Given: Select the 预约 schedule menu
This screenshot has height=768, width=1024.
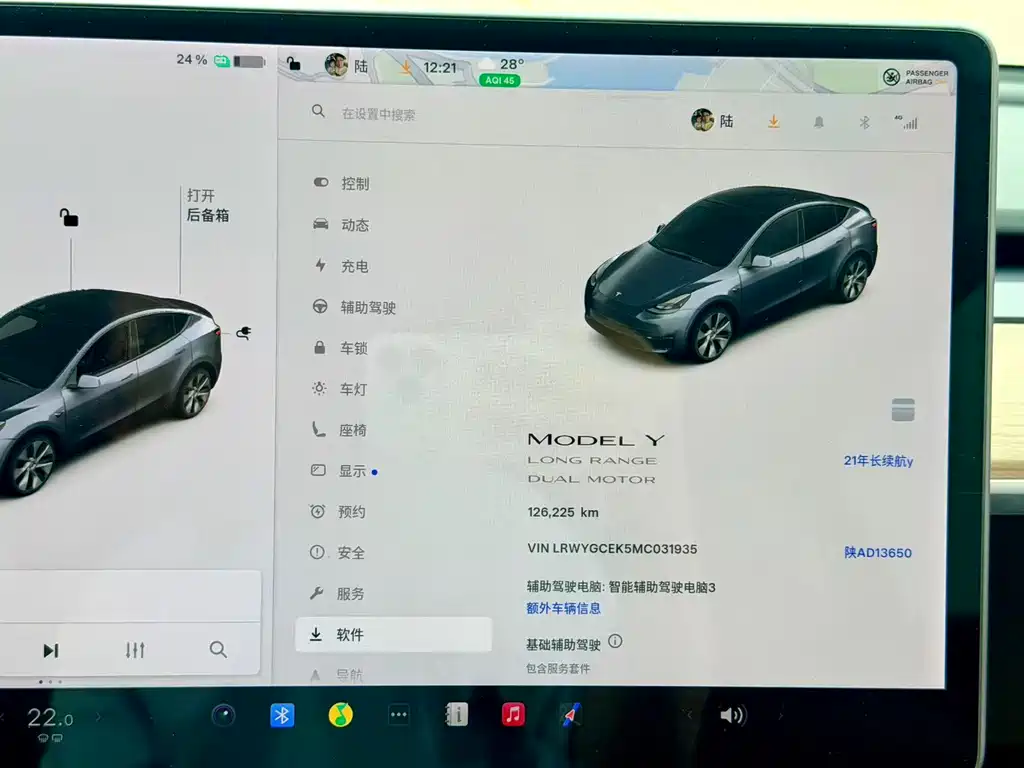Looking at the screenshot, I should (338, 511).
